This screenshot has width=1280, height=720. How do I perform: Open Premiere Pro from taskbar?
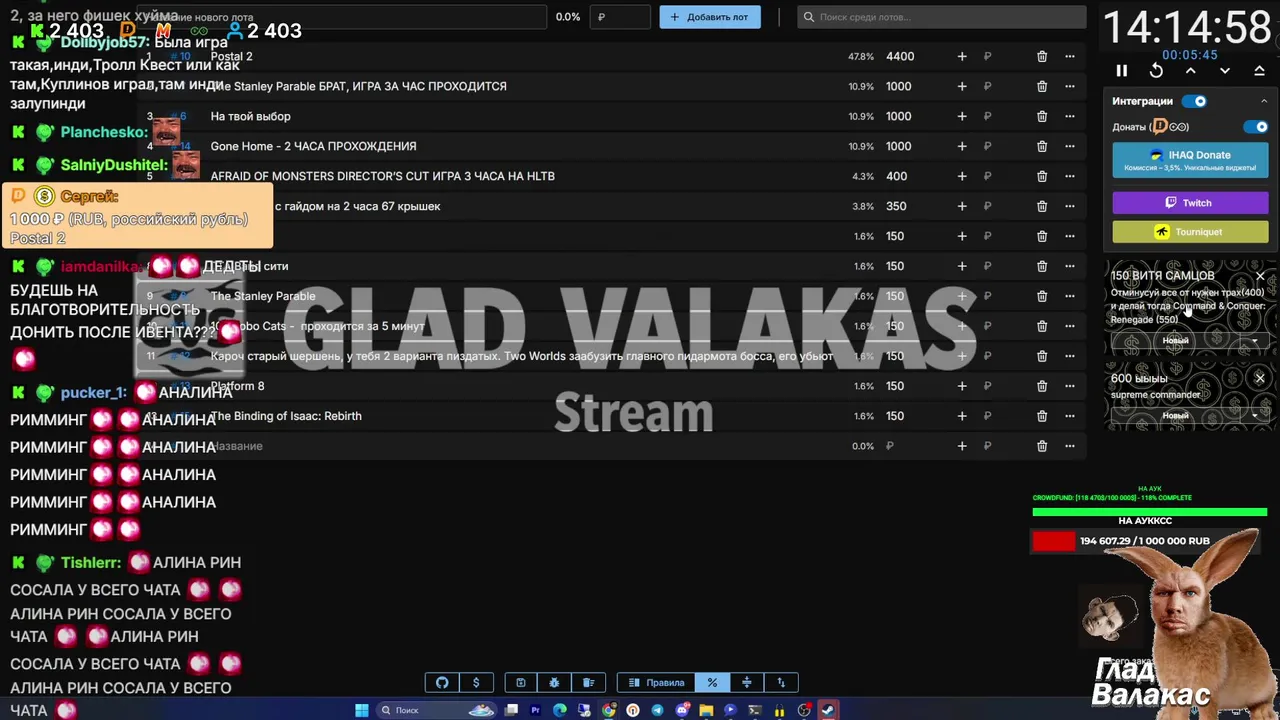pos(535,710)
